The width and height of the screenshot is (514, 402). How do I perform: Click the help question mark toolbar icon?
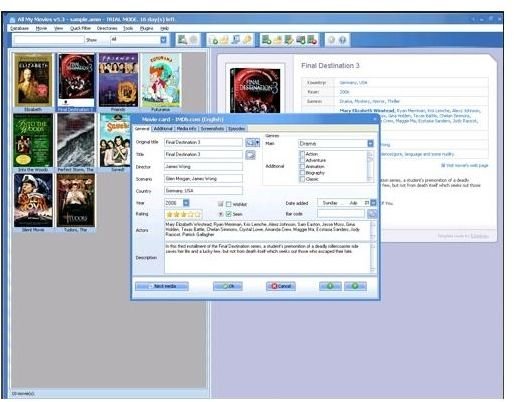tap(342, 40)
